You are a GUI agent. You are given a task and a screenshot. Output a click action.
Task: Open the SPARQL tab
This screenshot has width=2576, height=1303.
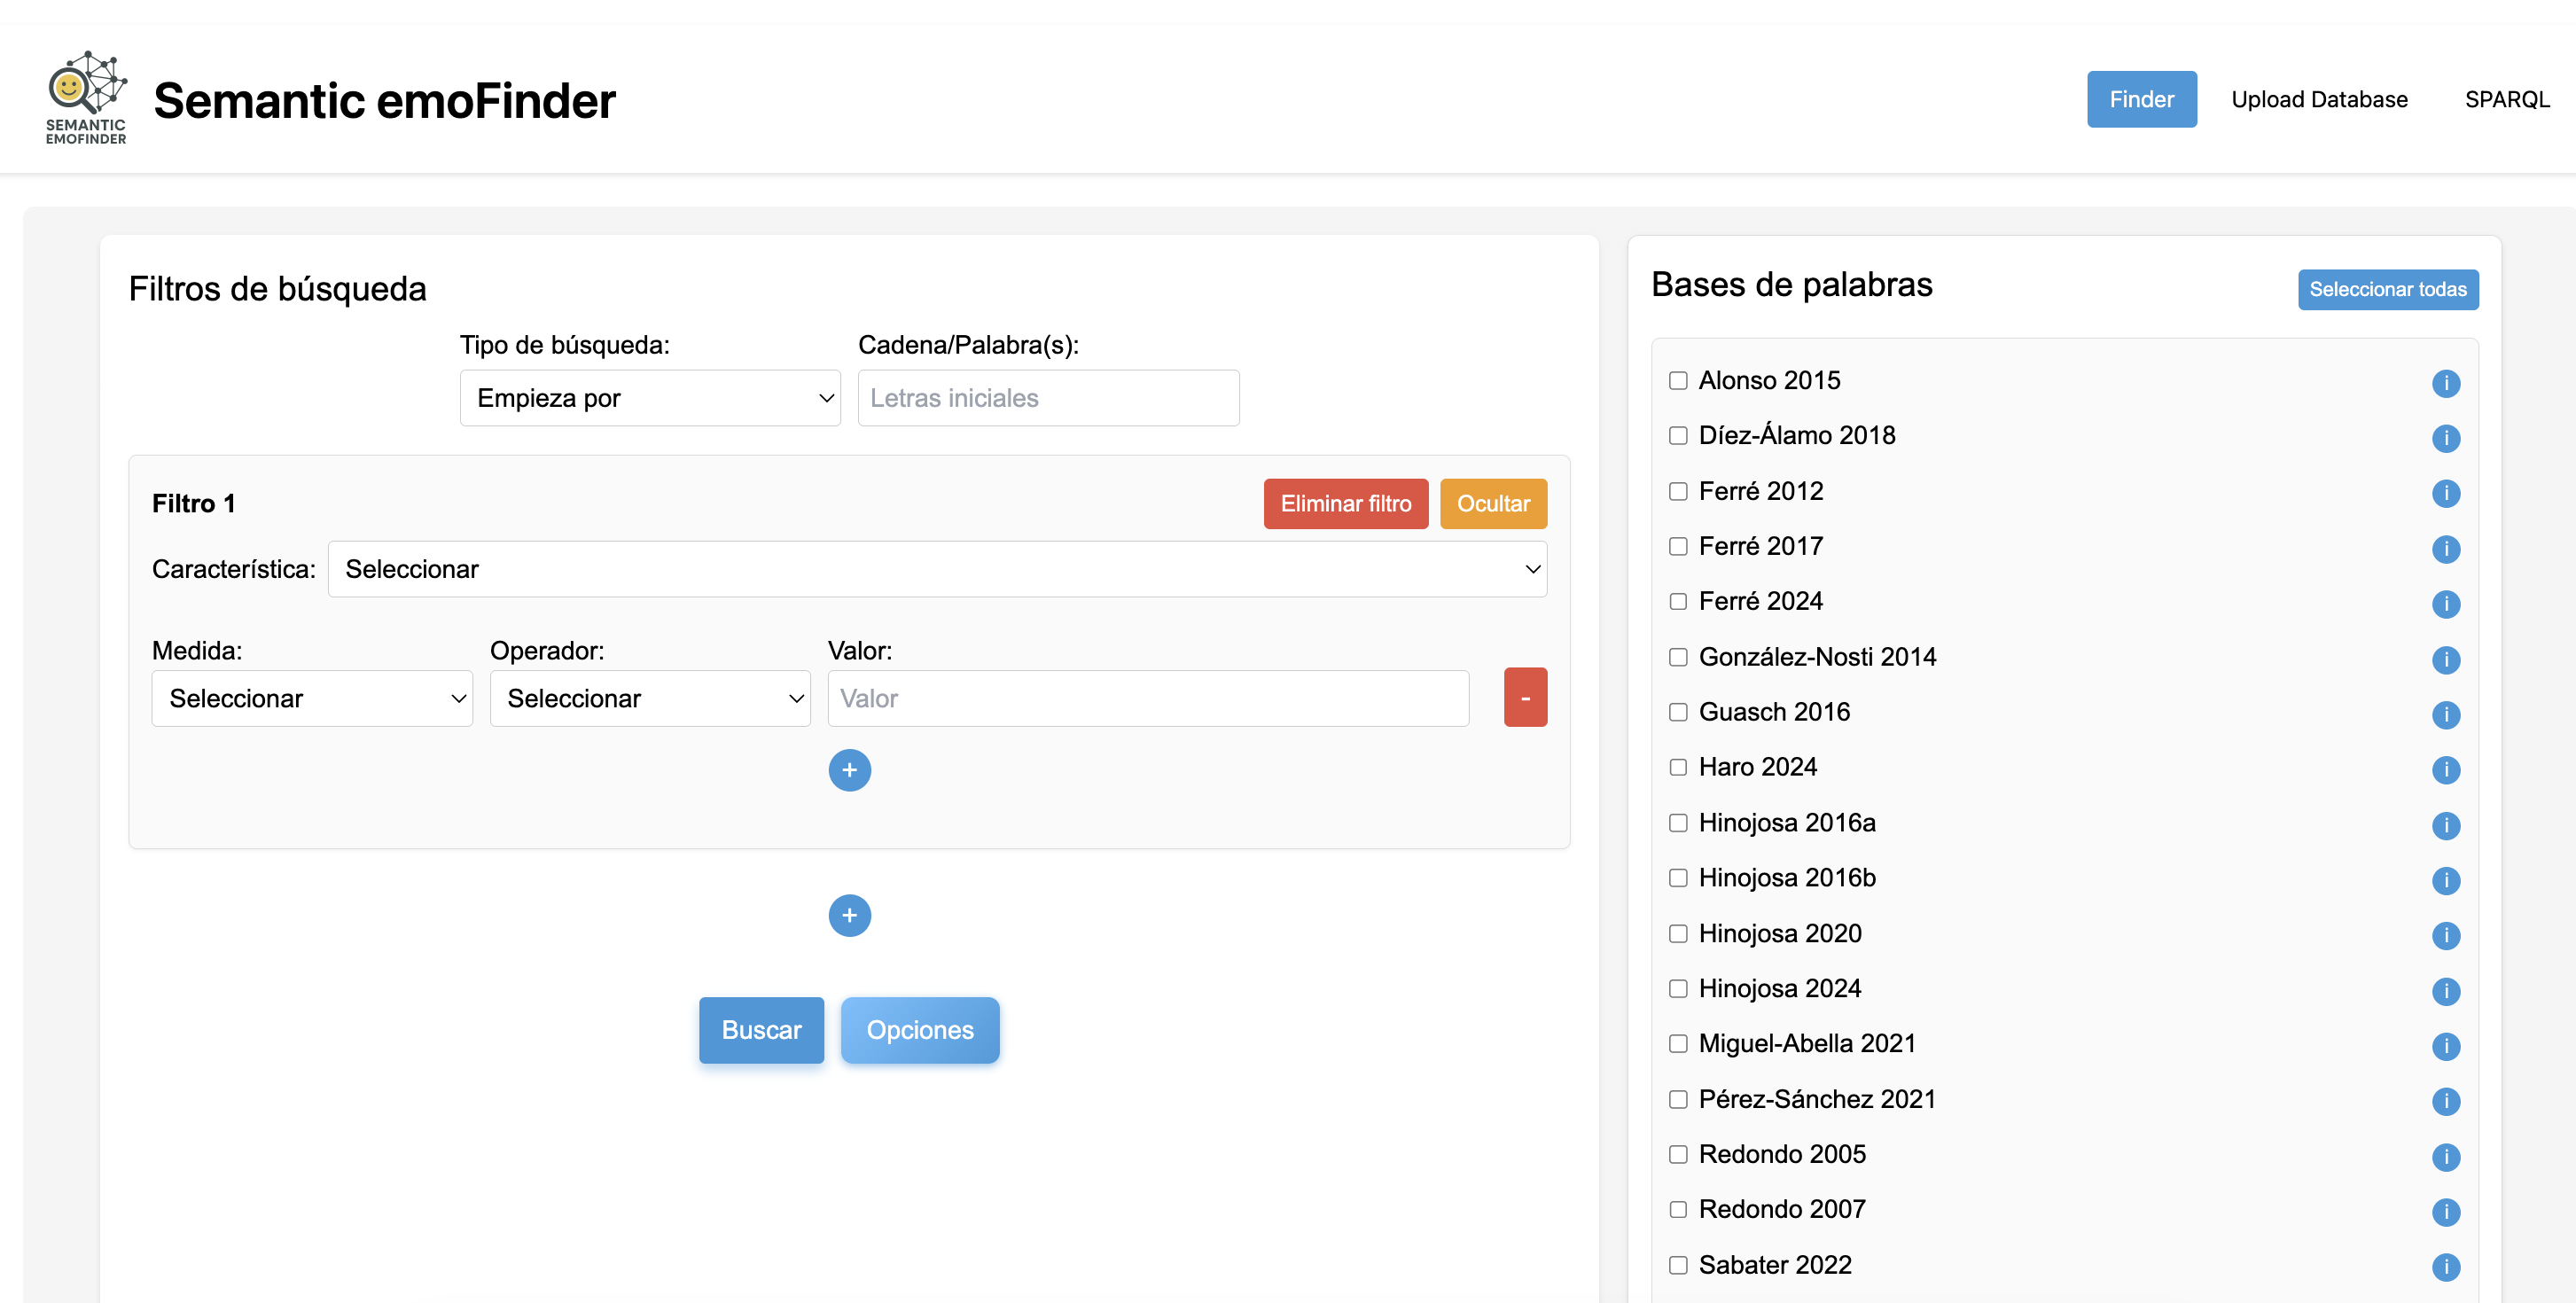click(x=2505, y=99)
